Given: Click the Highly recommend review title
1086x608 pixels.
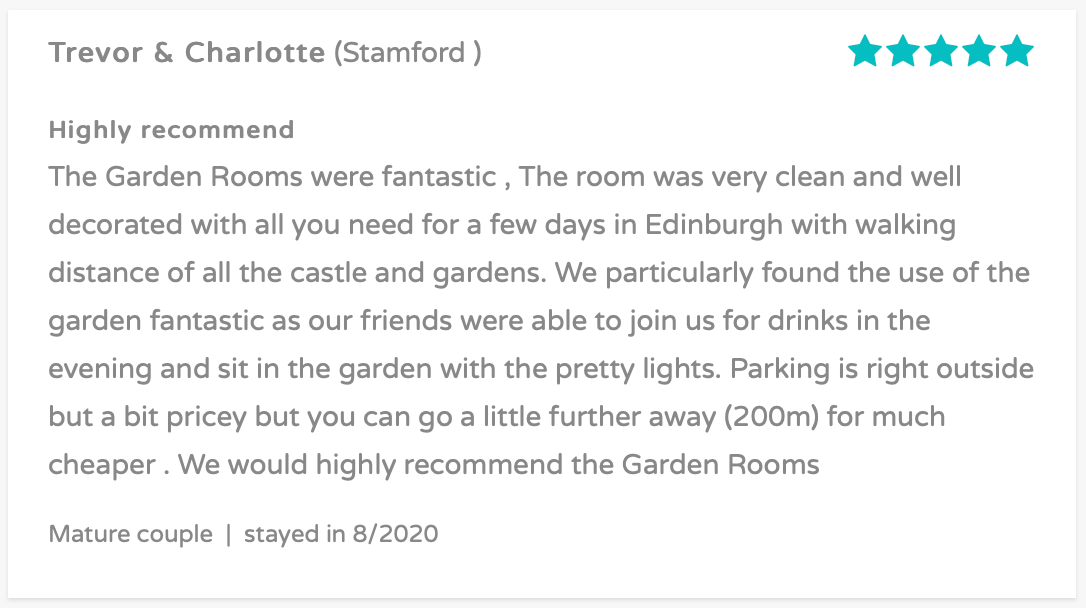Looking at the screenshot, I should 171,130.
